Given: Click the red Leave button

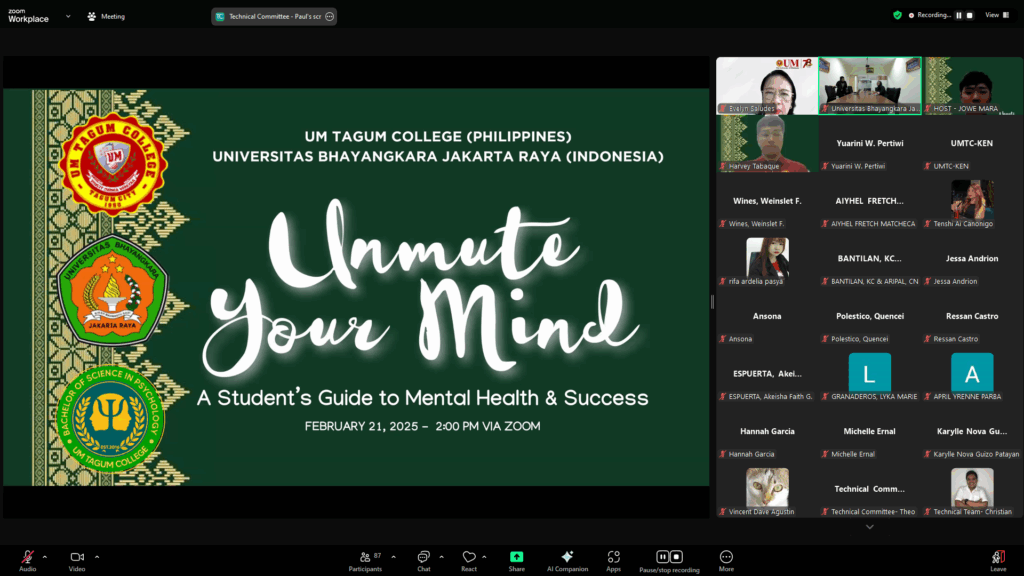Looking at the screenshot, I should [x=997, y=558].
